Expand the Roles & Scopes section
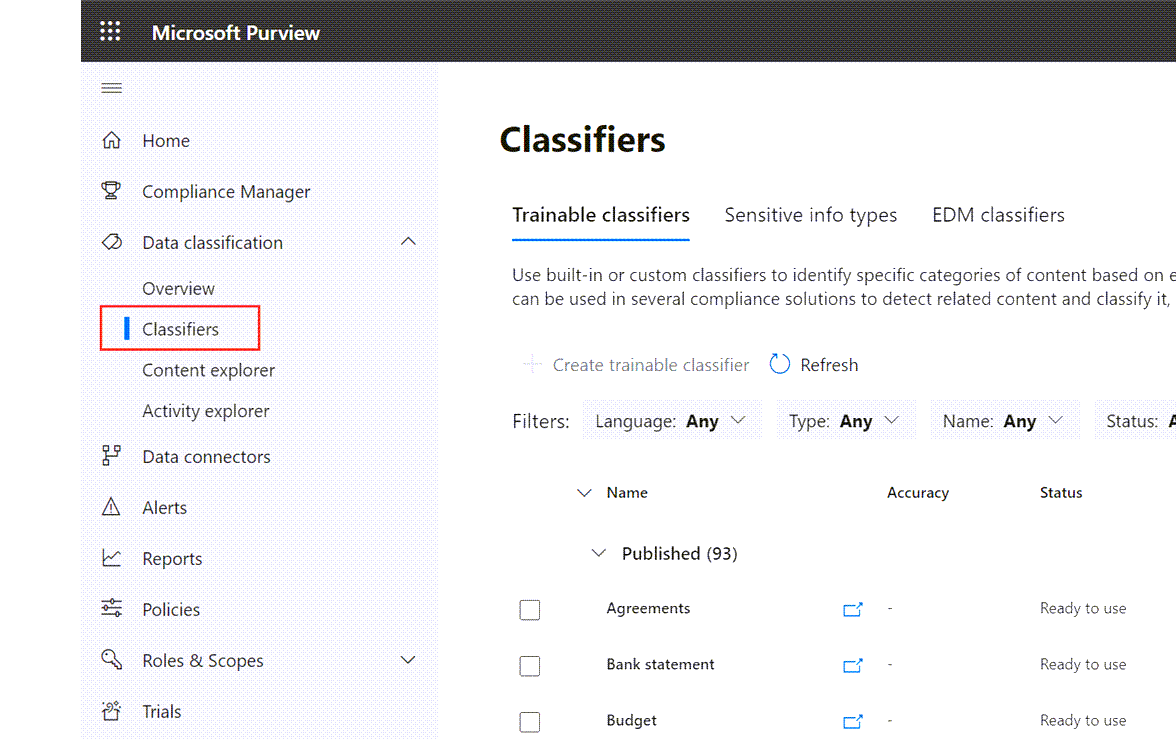 [408, 660]
